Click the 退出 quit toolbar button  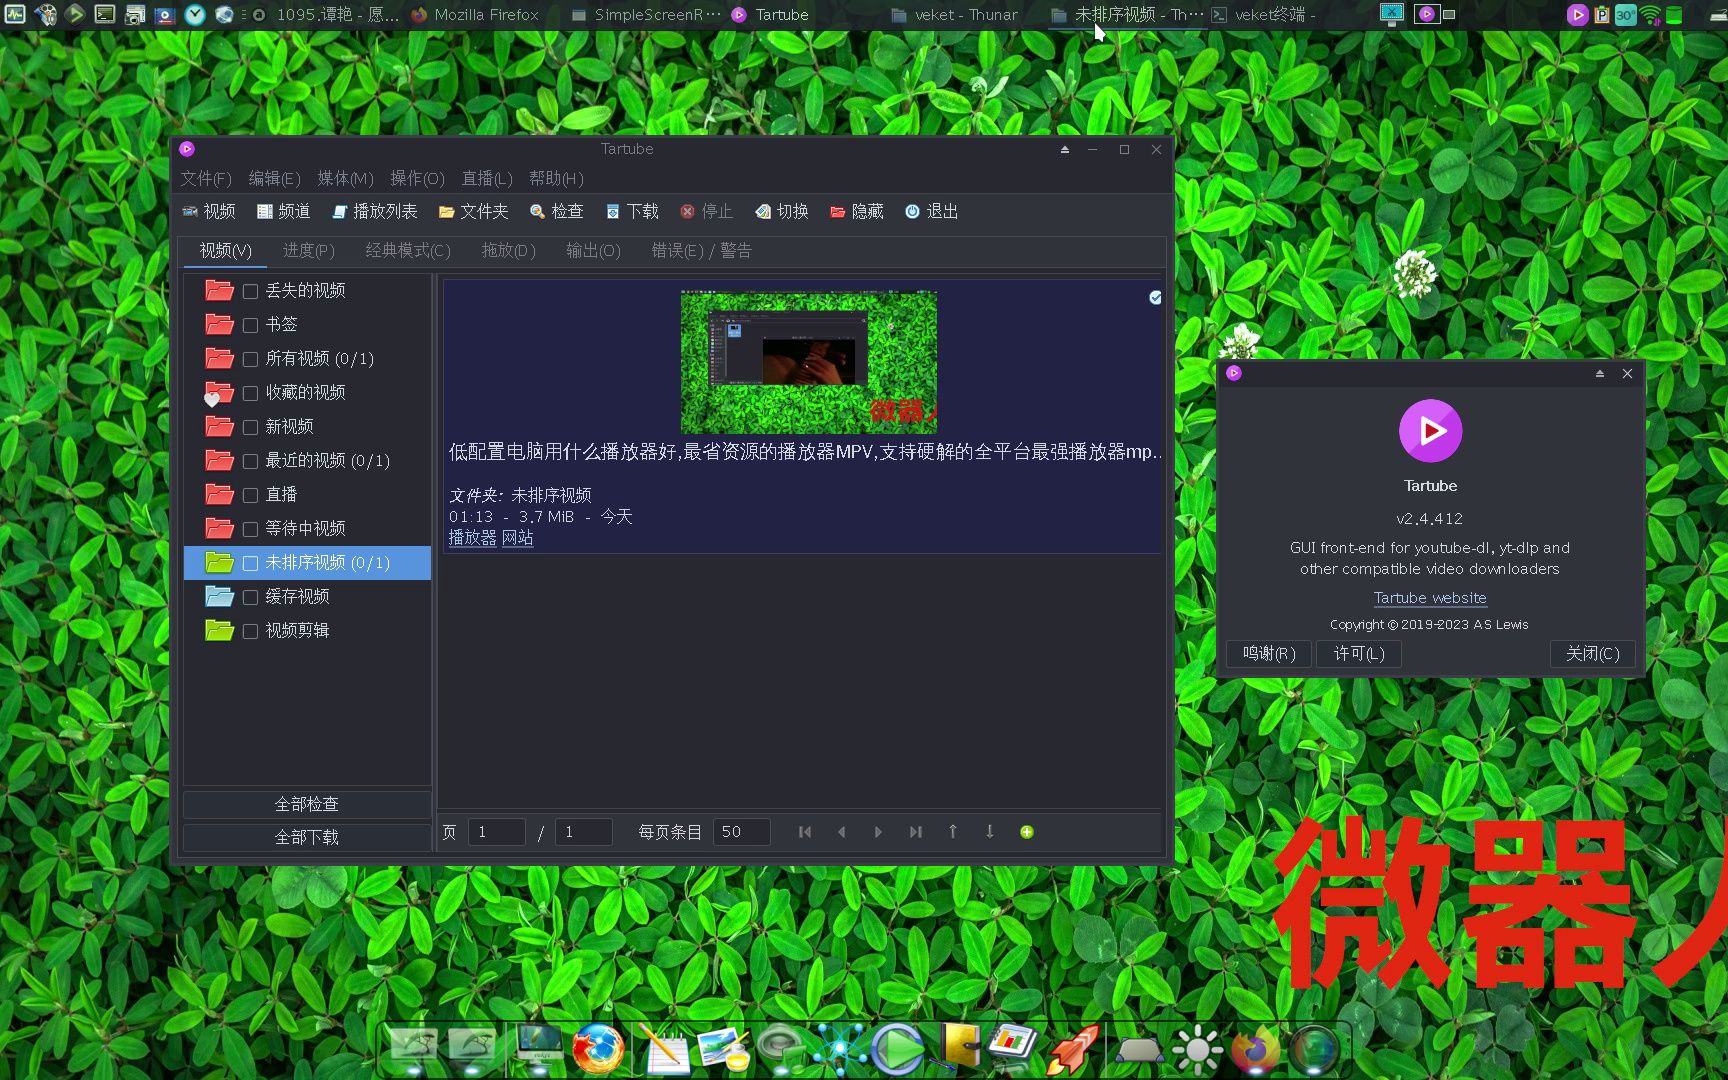point(932,211)
